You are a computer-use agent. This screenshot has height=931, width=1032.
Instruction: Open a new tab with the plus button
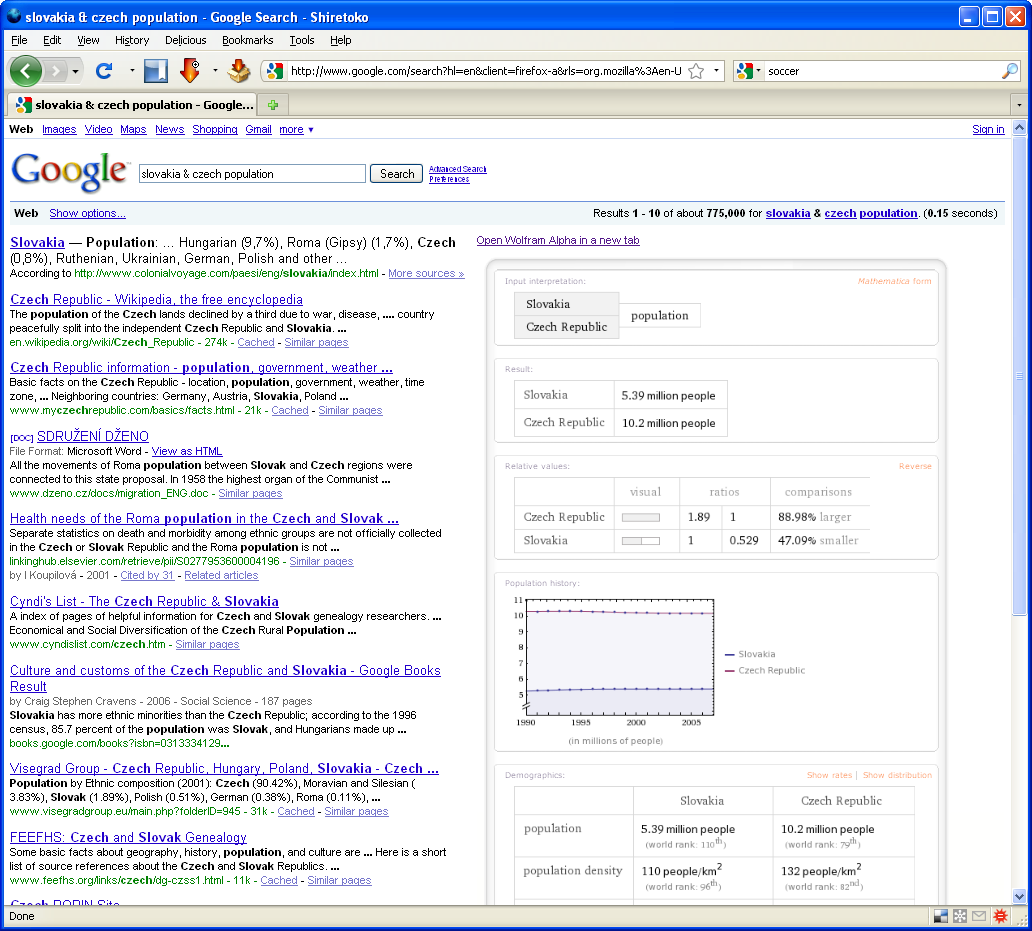272,105
